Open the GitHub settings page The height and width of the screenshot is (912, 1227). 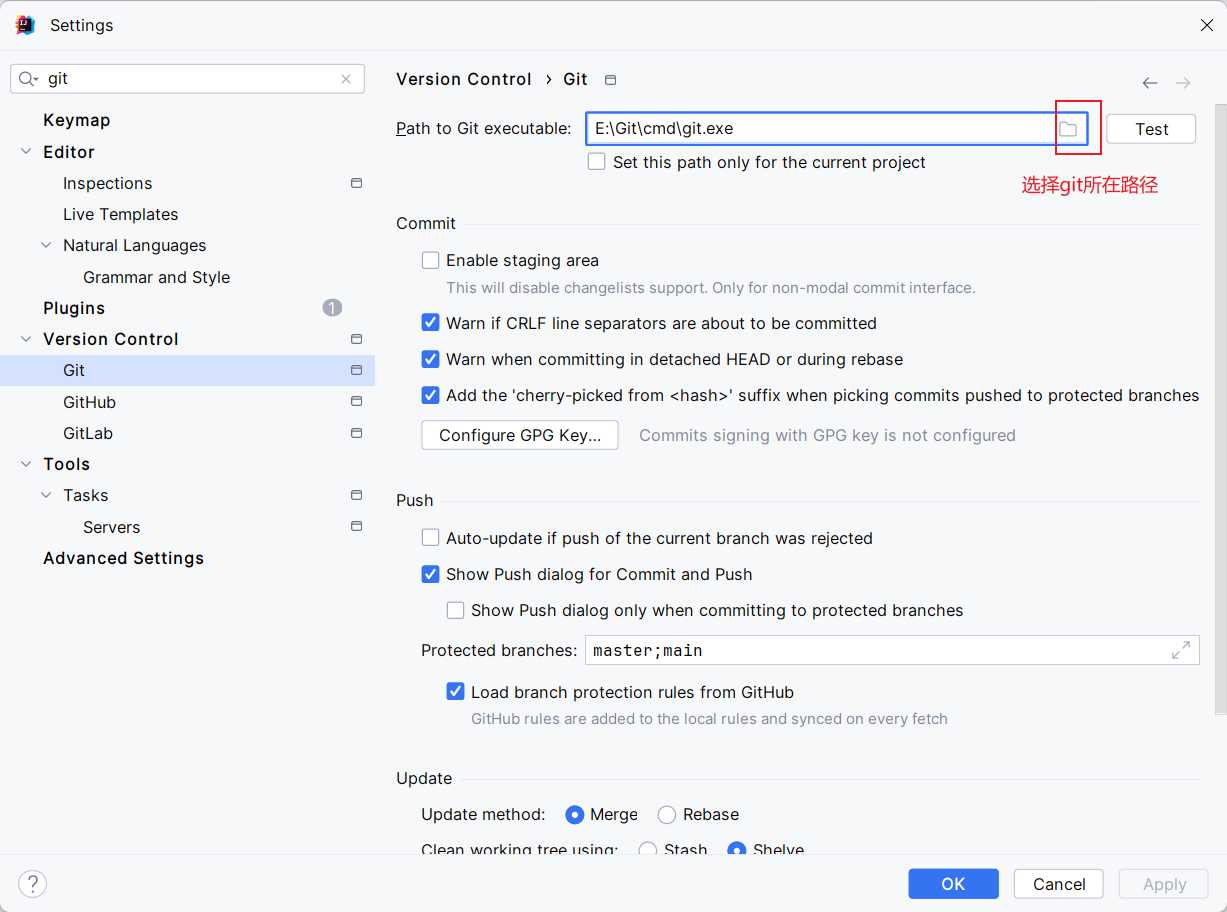point(89,402)
